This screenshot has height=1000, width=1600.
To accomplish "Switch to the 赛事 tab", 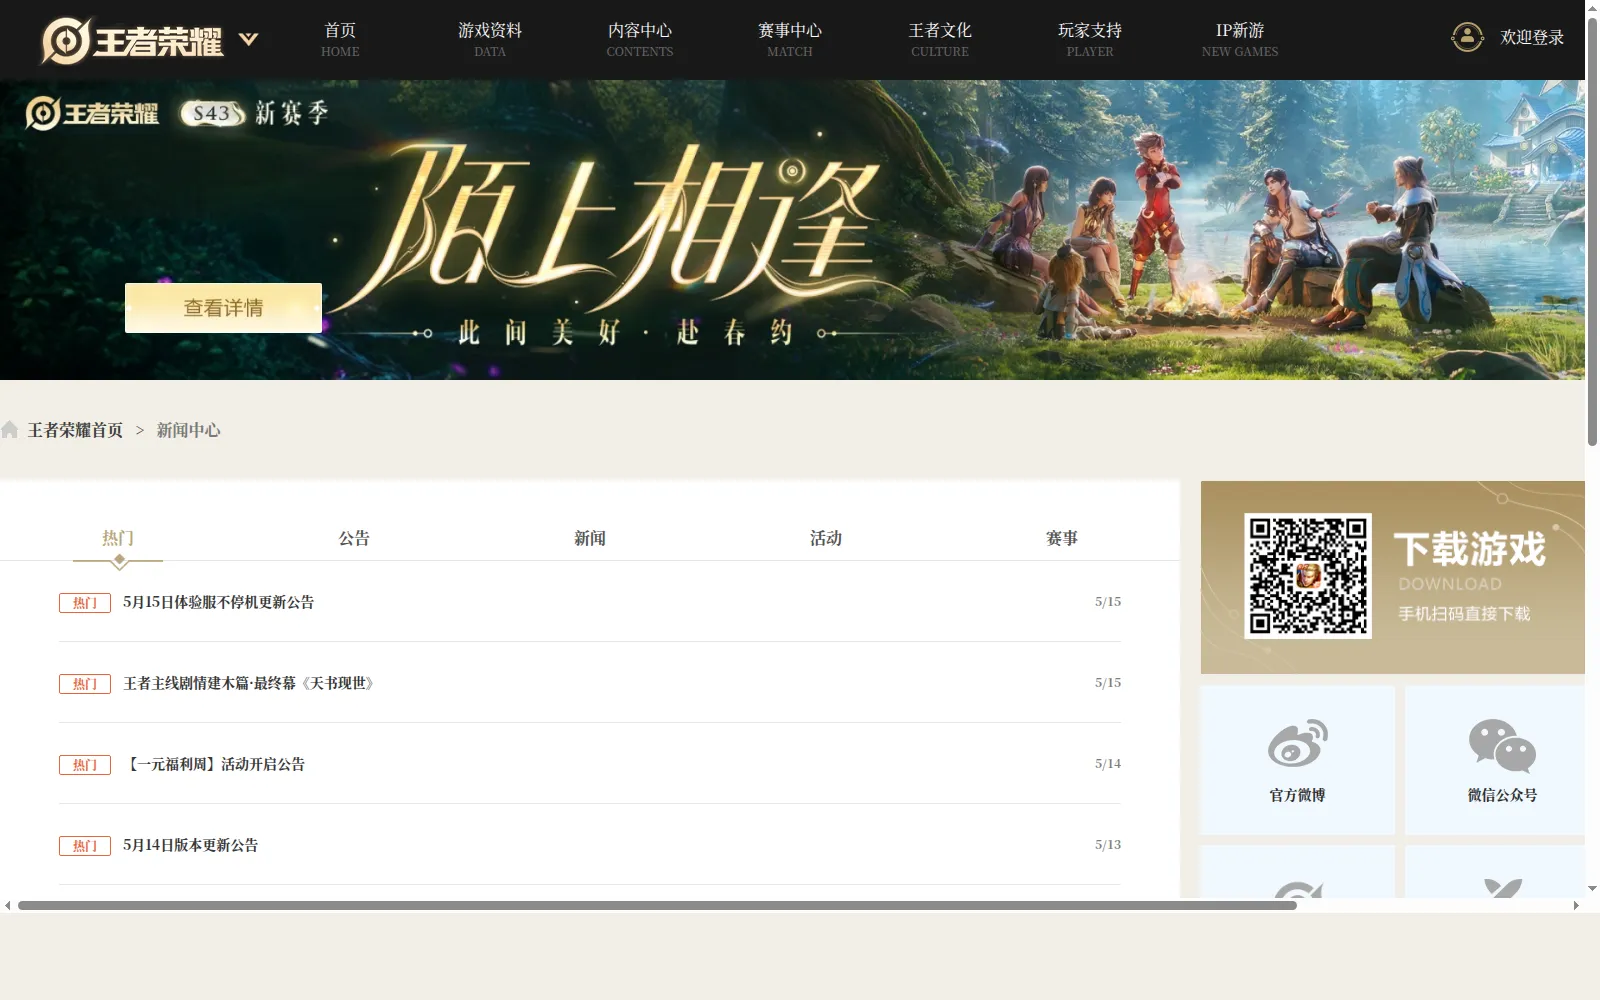I will click(1062, 538).
